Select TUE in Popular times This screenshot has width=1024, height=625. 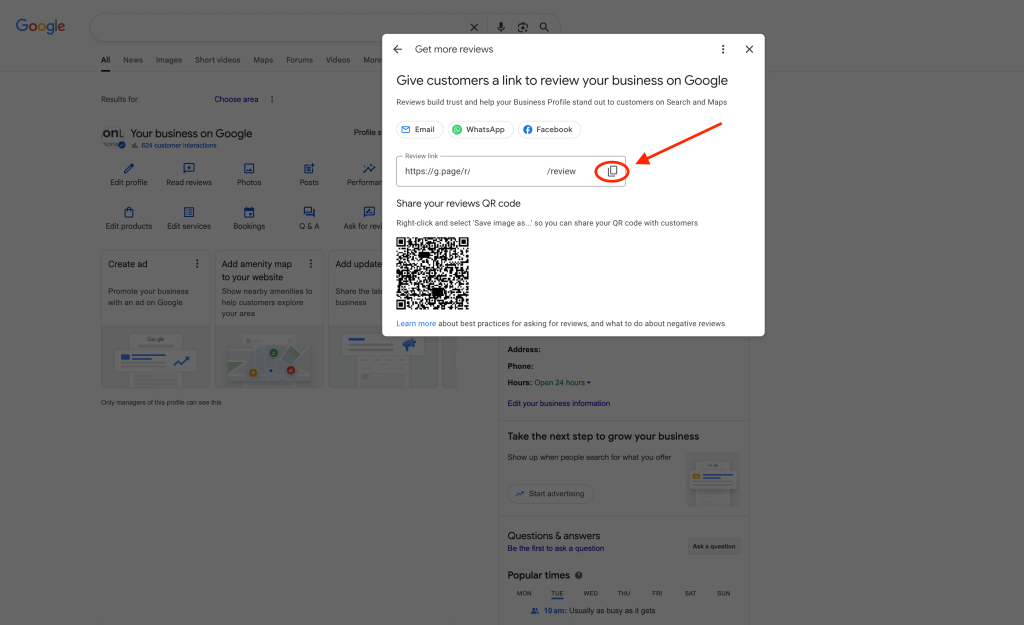click(557, 594)
